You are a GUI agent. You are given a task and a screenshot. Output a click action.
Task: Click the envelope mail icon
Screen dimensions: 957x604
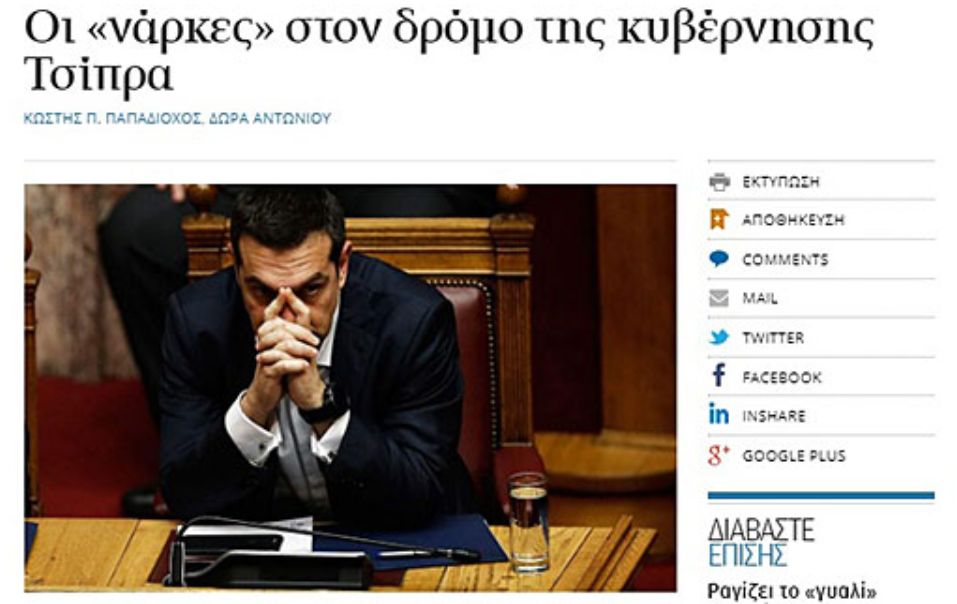pos(719,298)
